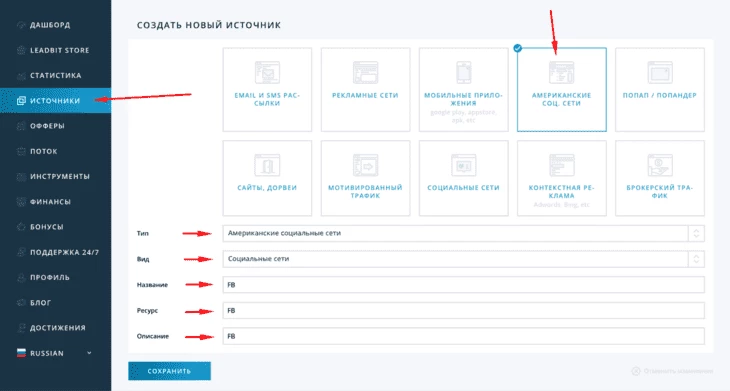The height and width of the screenshot is (391, 730).
Task: Click the Вид dropdown arrows
Action: (696, 259)
